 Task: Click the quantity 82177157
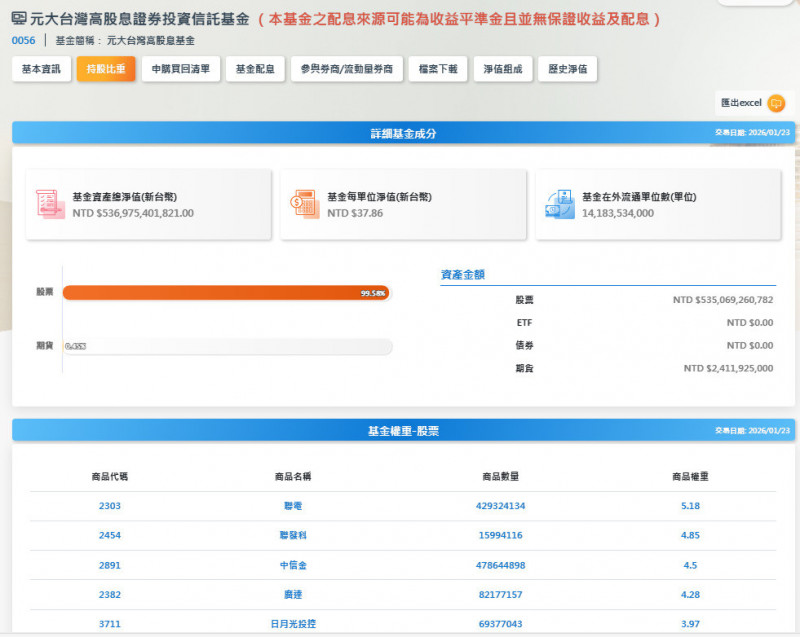click(x=501, y=595)
